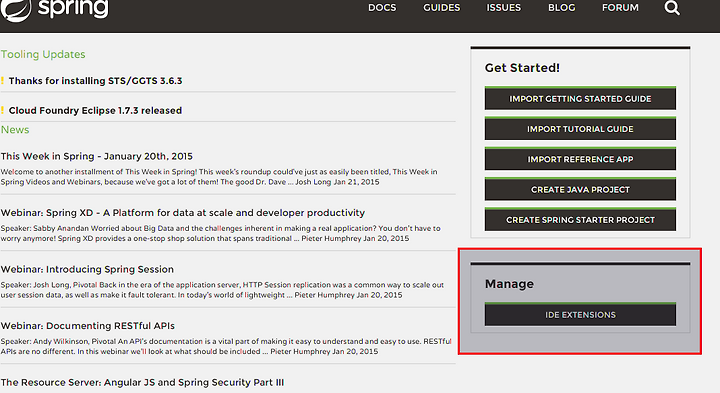
Task: Click the Spring leaf logo icon
Action: pos(15,9)
